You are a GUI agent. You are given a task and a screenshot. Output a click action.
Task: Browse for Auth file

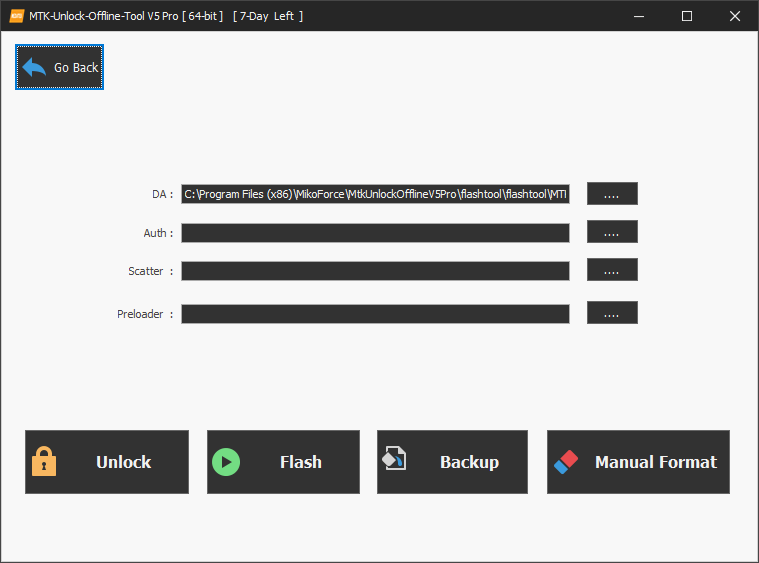point(612,232)
